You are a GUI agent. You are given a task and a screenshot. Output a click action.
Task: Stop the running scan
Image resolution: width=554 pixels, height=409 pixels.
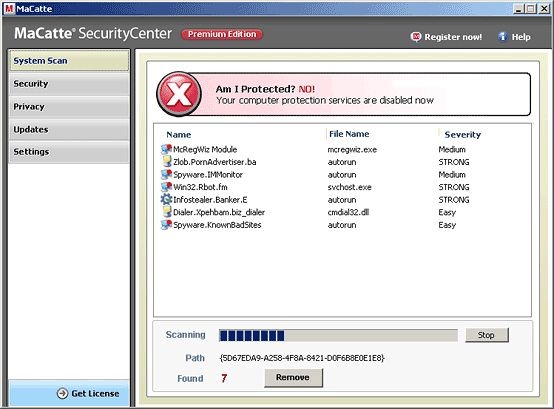(487, 335)
